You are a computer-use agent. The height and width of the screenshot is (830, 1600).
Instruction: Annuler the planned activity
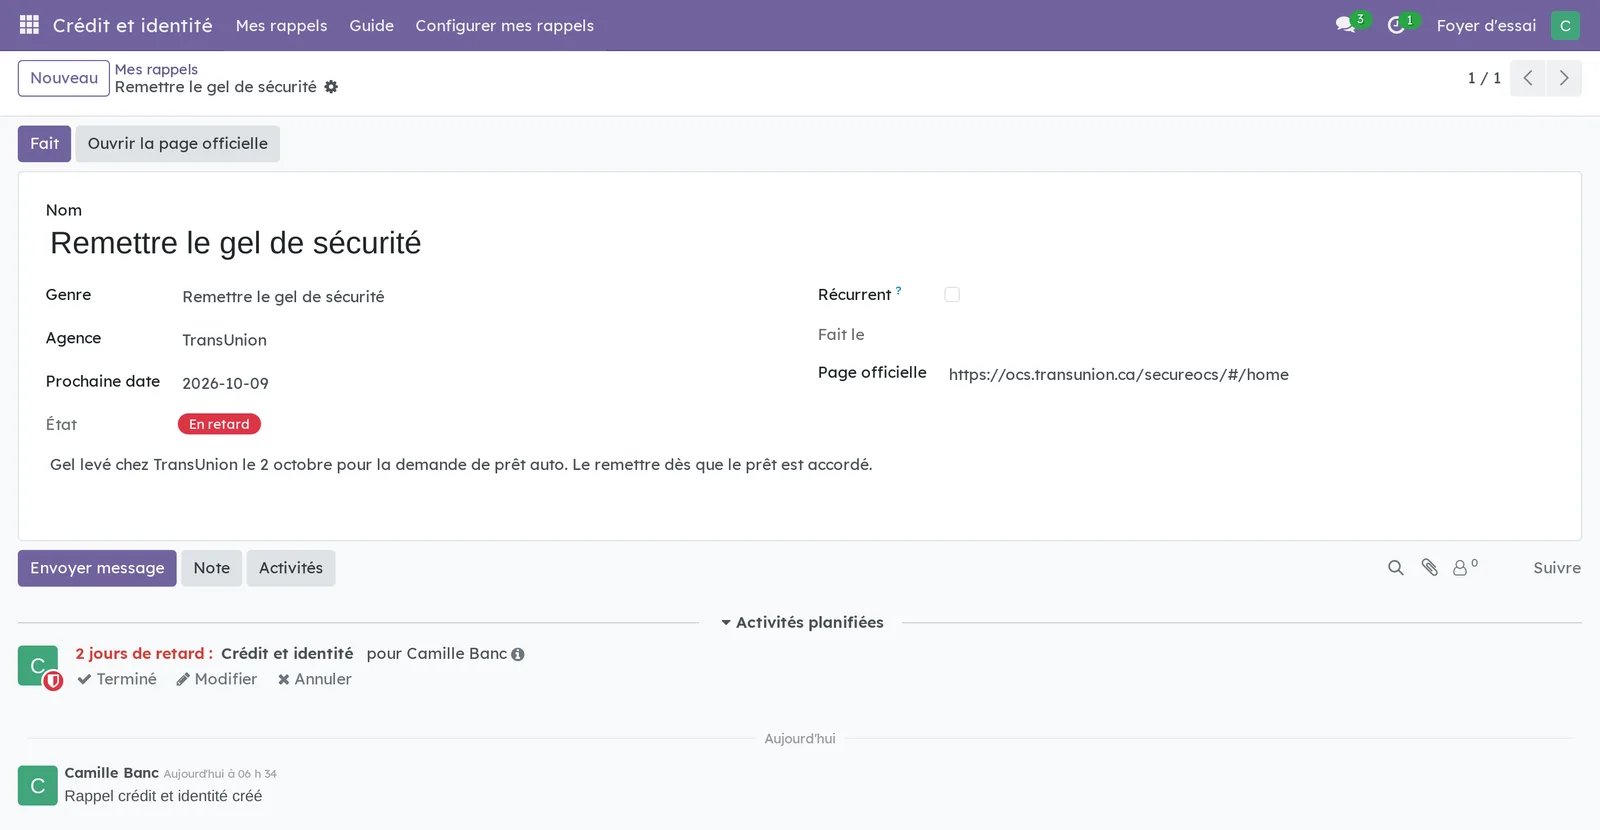pyautogui.click(x=315, y=679)
